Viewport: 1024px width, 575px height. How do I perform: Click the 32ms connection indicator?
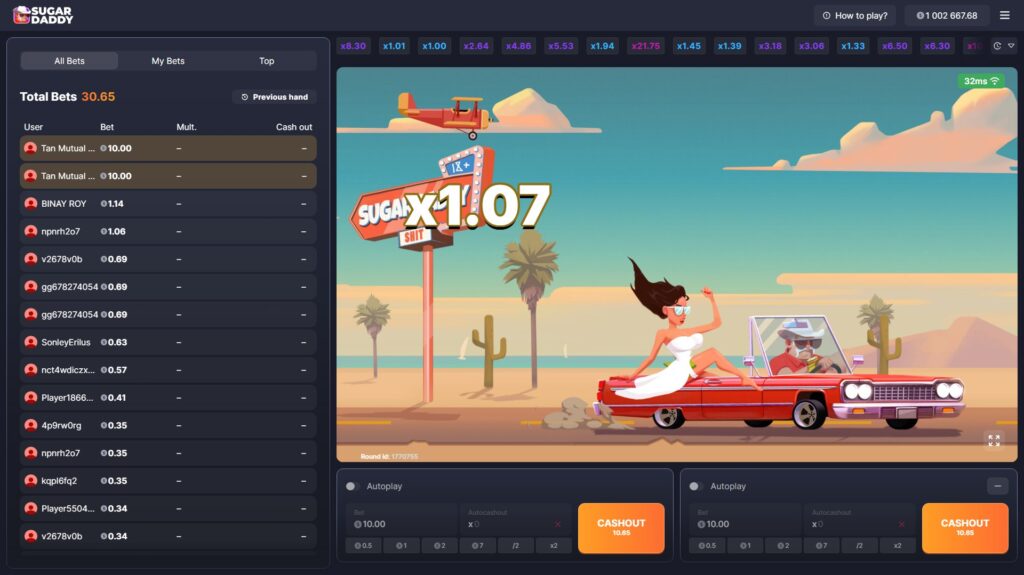[x=981, y=81]
